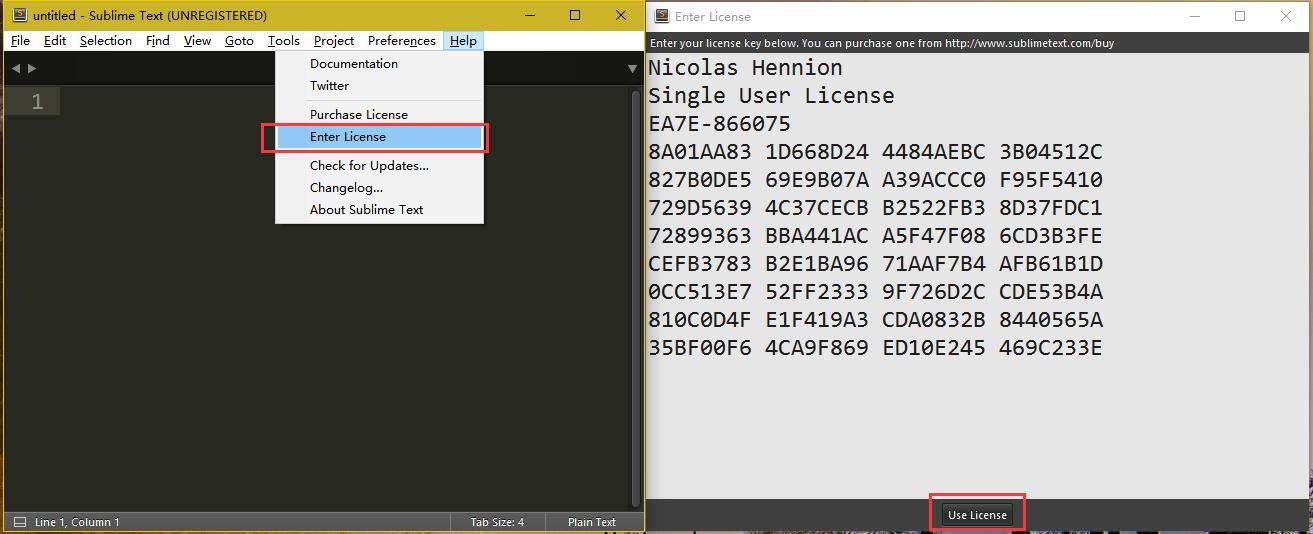Click the EA7E-866075 license line
This screenshot has width=1313, height=534.
coord(719,124)
